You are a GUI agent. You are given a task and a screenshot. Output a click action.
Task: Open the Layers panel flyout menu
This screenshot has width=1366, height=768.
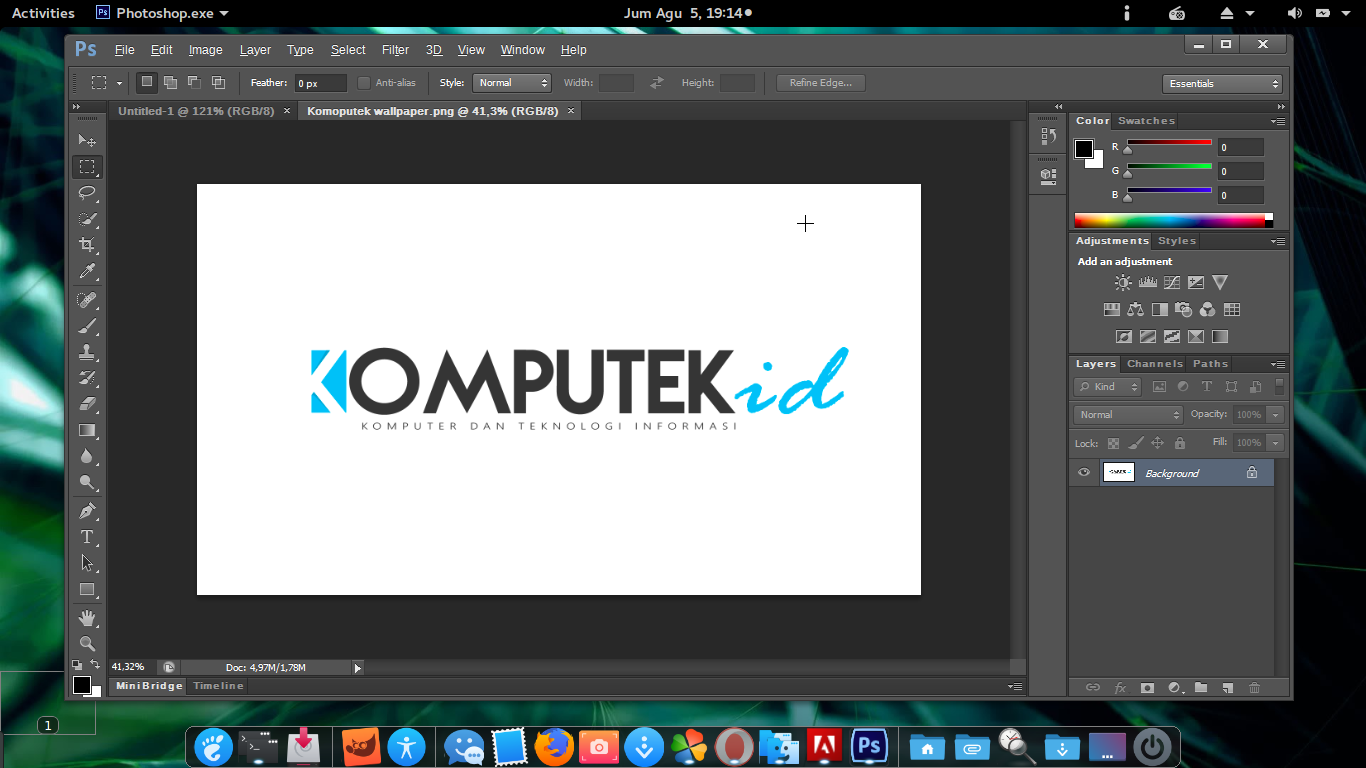coord(1278,364)
